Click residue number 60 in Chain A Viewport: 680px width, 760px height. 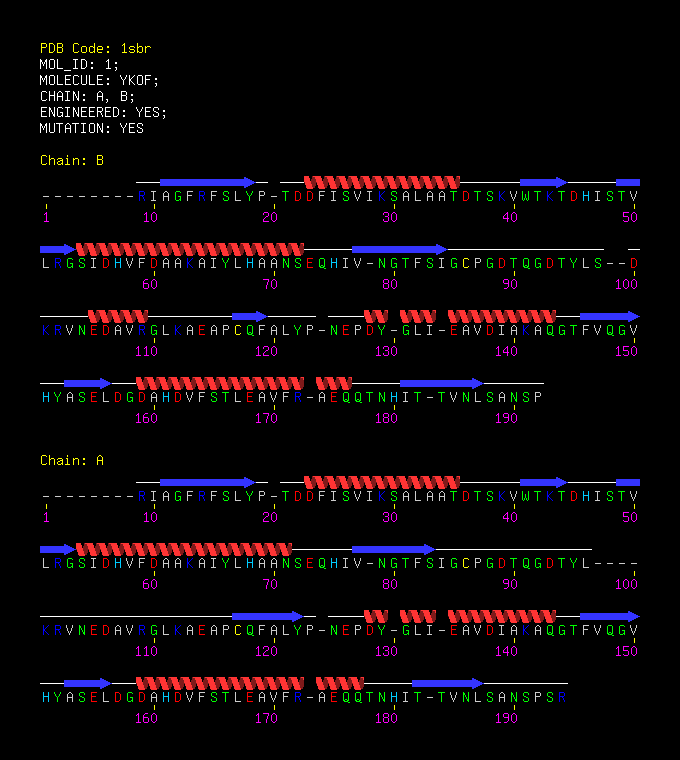[150, 585]
